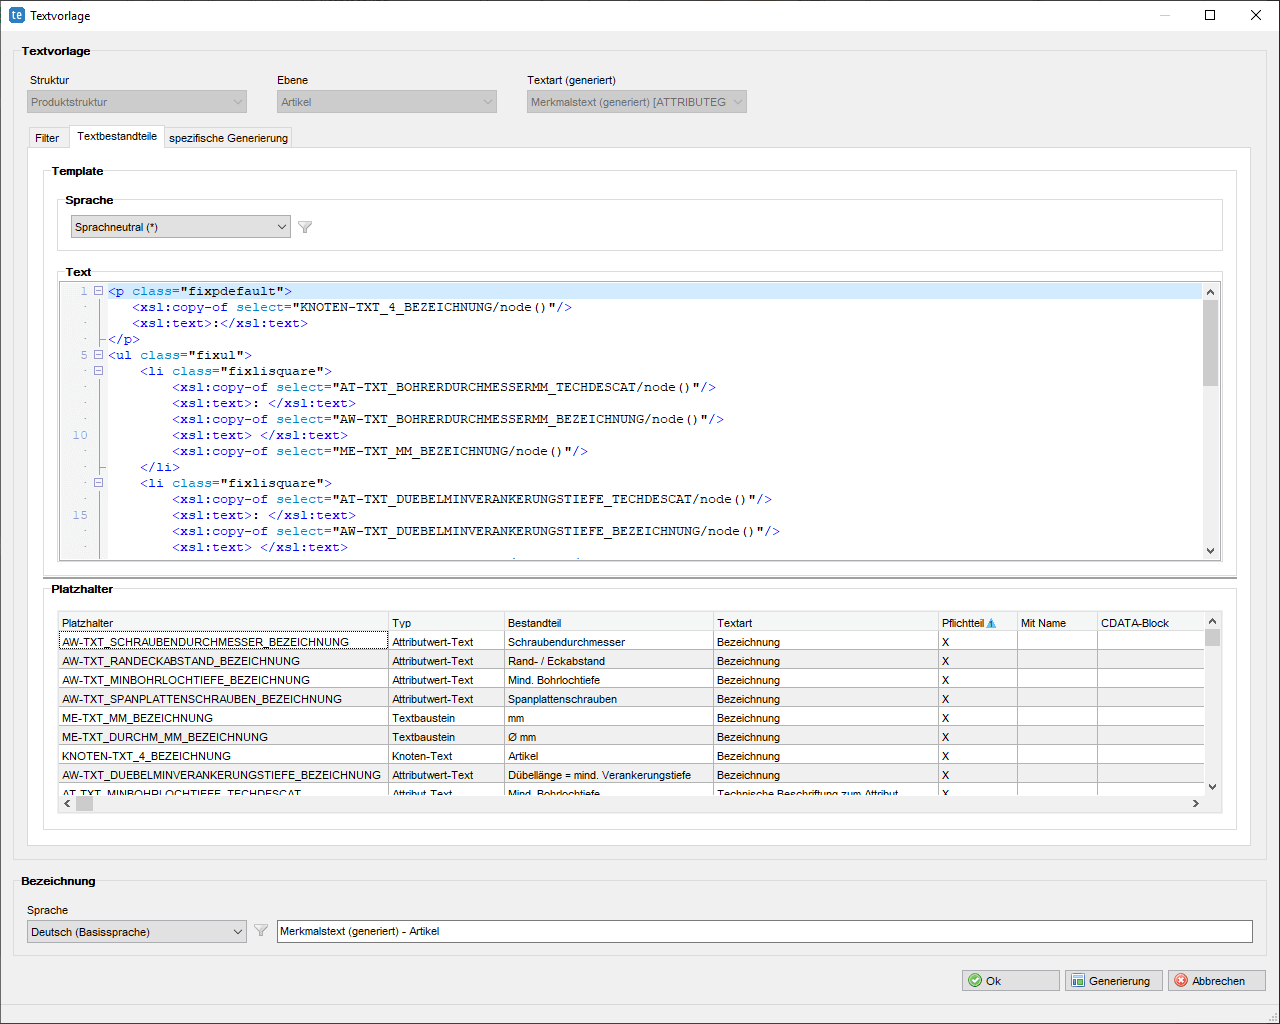Open the spezifische Generierung tab
This screenshot has height=1024, width=1280.
click(228, 138)
